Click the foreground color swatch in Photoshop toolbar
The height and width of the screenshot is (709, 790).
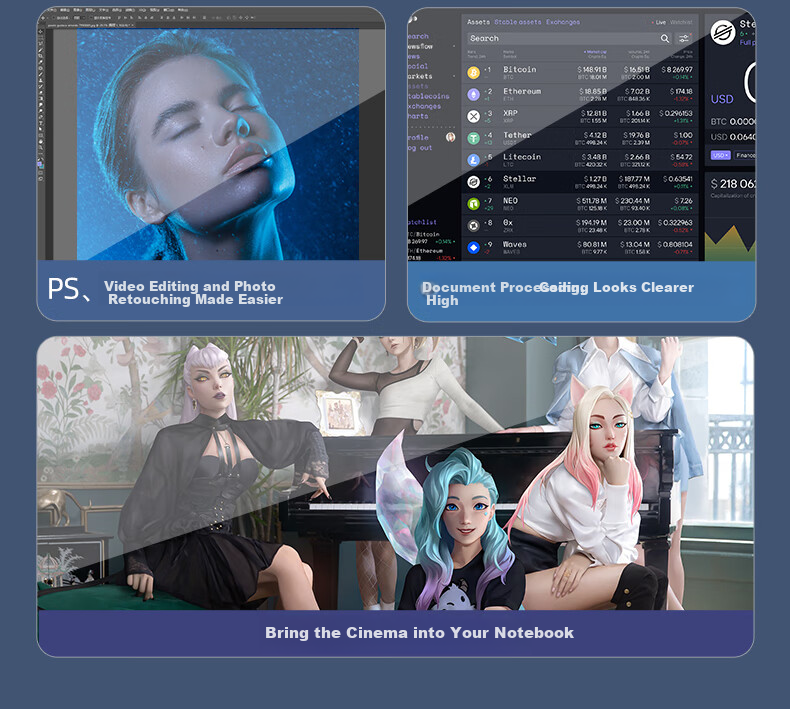tap(40, 164)
